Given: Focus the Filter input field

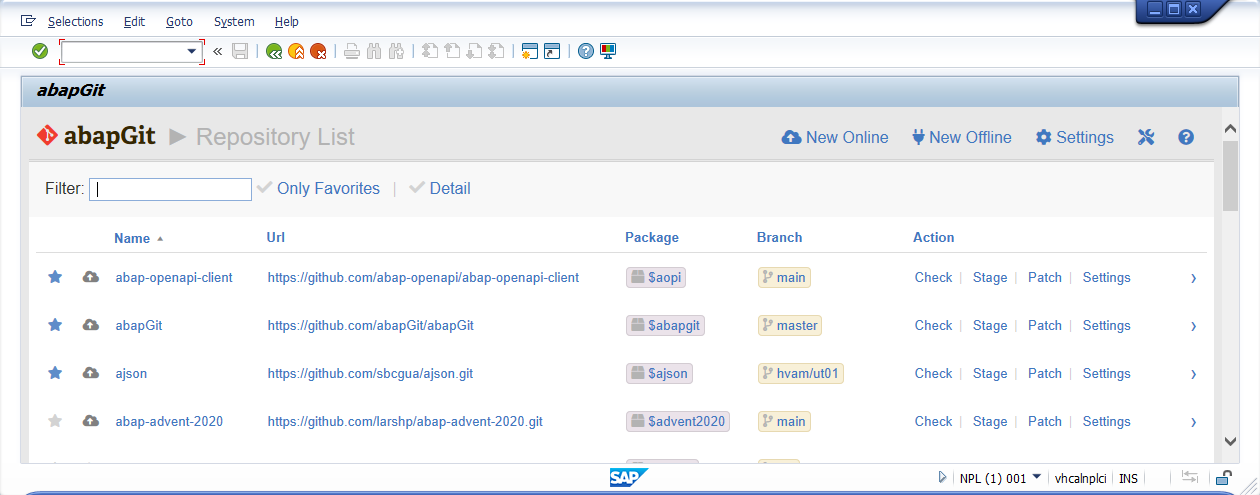Looking at the screenshot, I should pos(170,189).
